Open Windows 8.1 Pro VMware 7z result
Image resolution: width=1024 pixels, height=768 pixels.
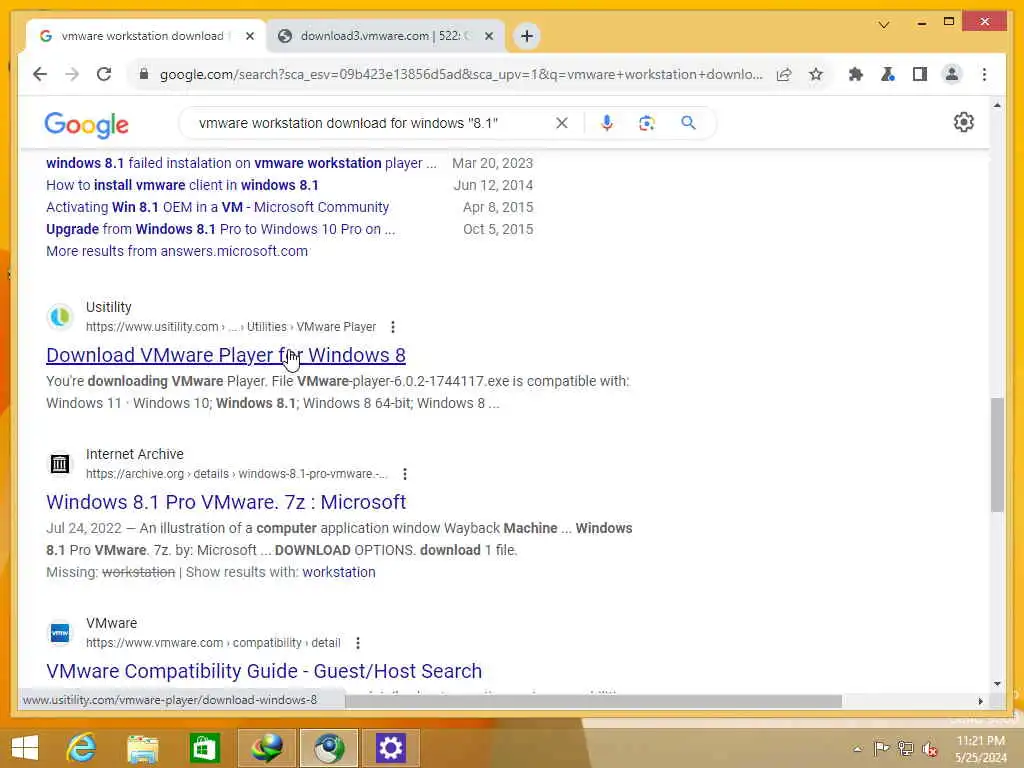(x=226, y=502)
